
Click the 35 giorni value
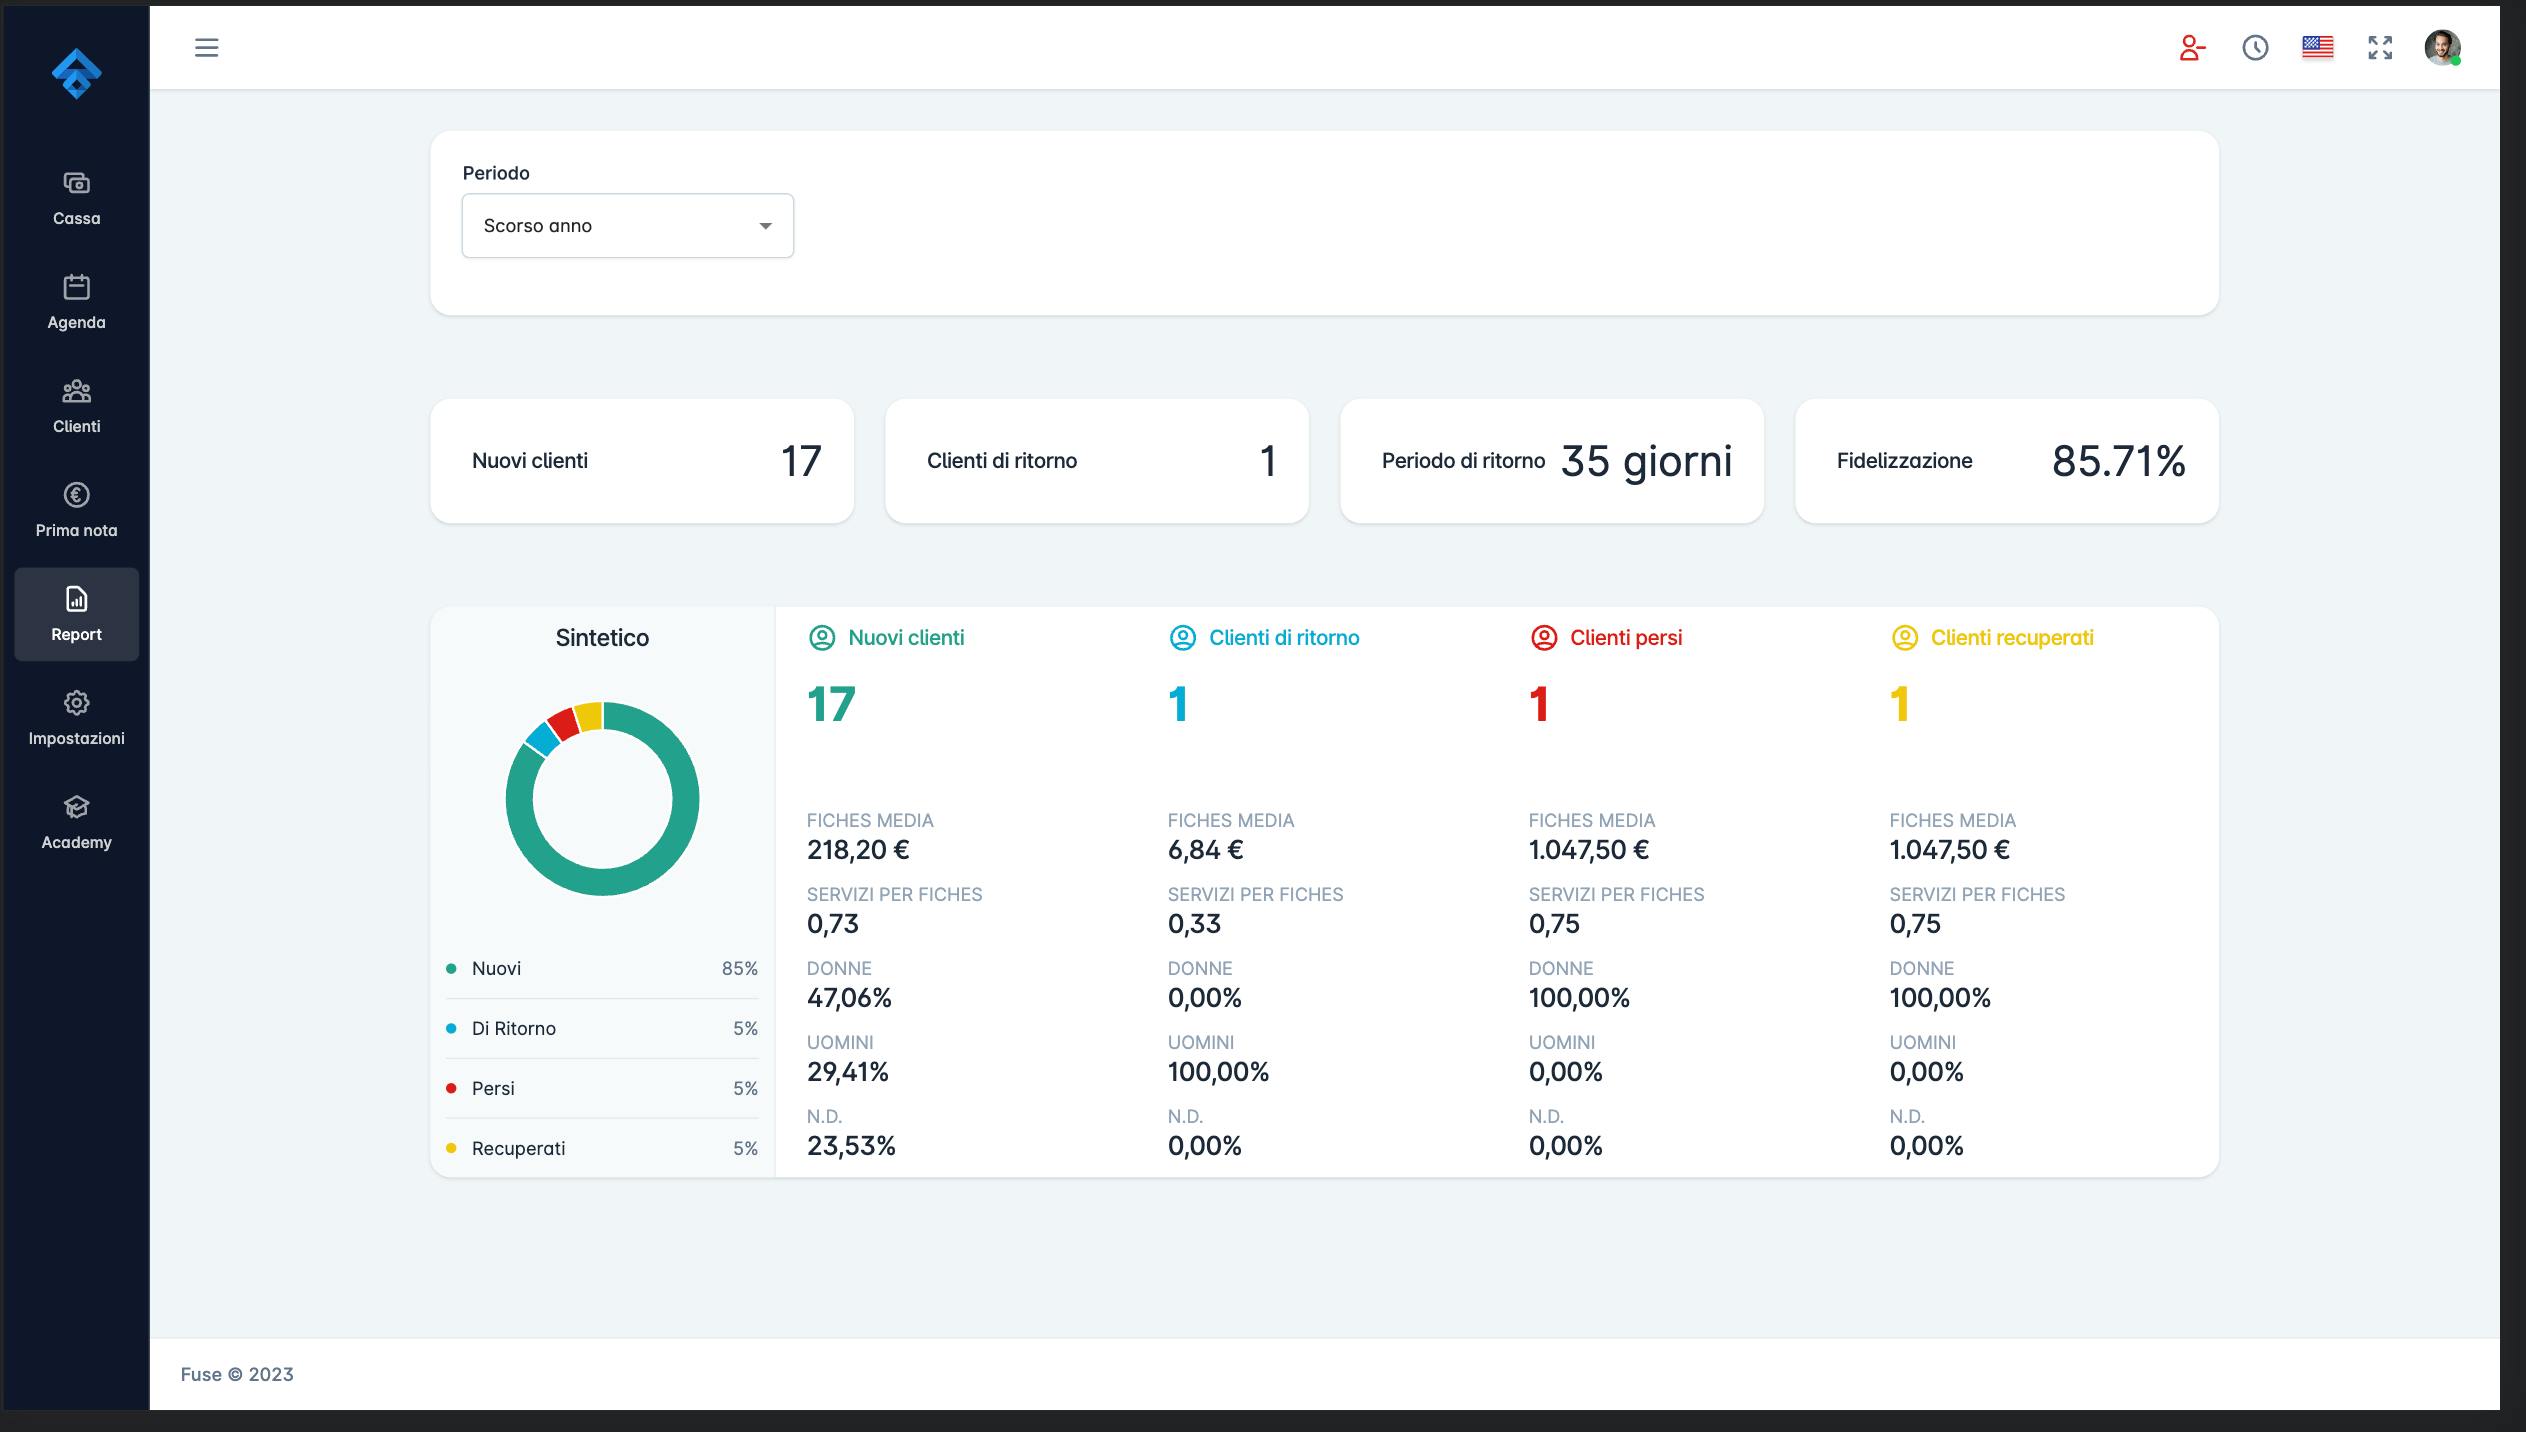1646,461
